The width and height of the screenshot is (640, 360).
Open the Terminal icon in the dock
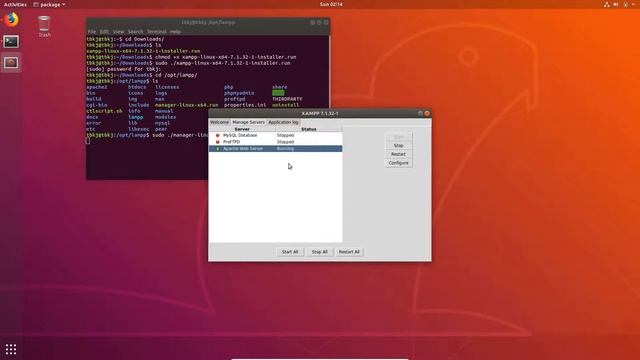[x=11, y=42]
